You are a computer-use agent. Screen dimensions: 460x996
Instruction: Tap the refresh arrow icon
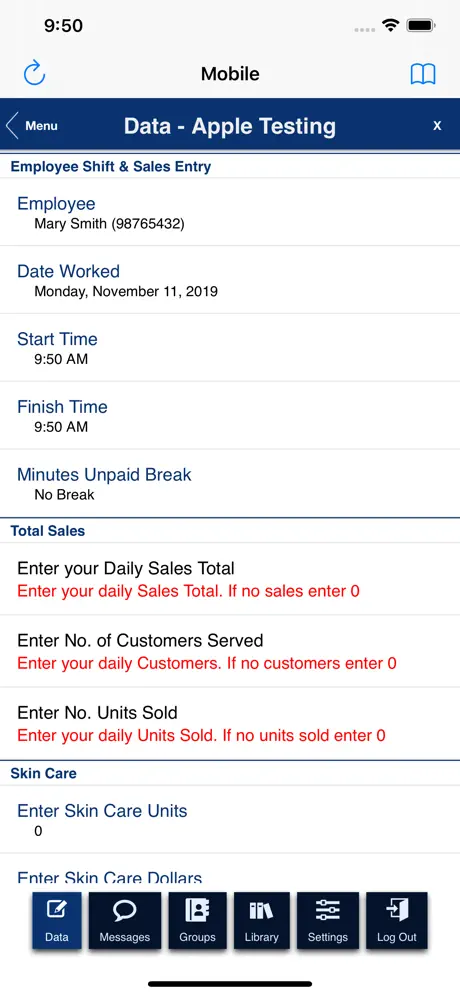pos(34,74)
